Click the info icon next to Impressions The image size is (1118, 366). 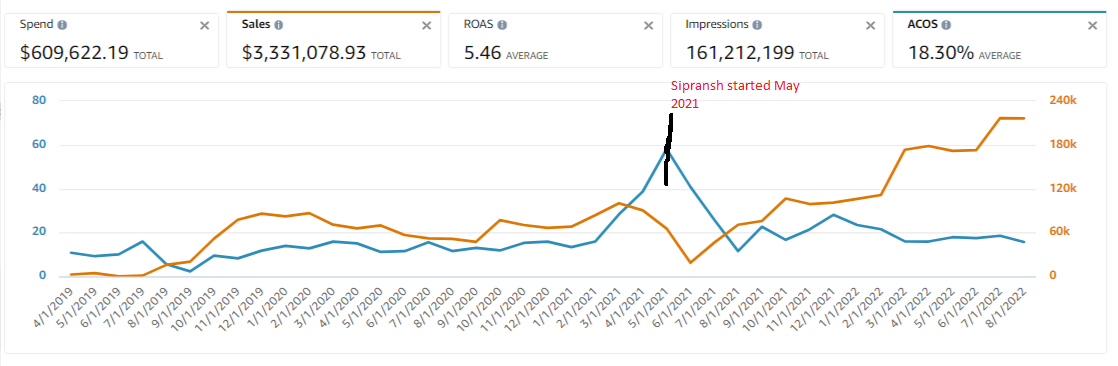point(757,25)
